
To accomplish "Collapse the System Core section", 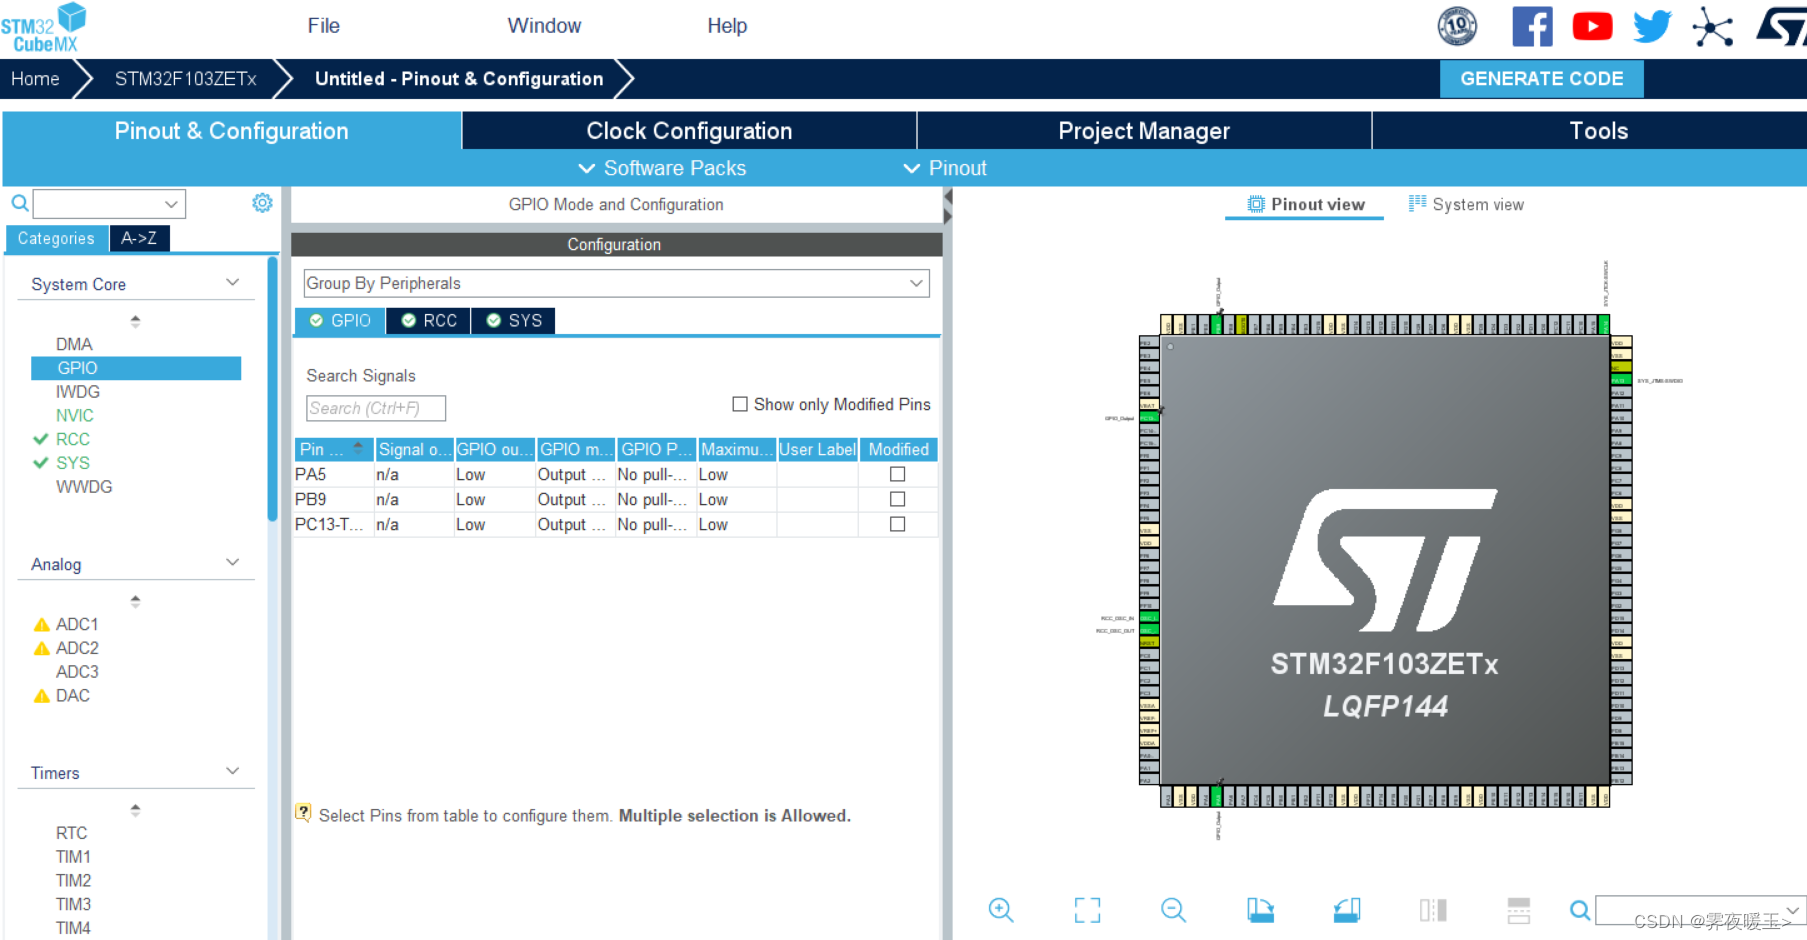I will (x=233, y=283).
